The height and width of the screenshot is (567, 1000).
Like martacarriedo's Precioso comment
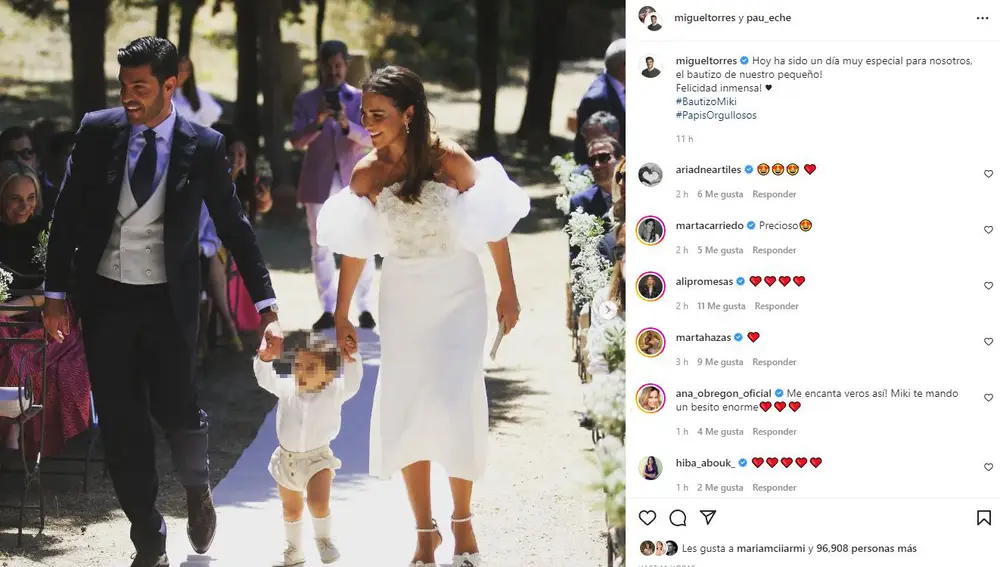click(x=988, y=230)
